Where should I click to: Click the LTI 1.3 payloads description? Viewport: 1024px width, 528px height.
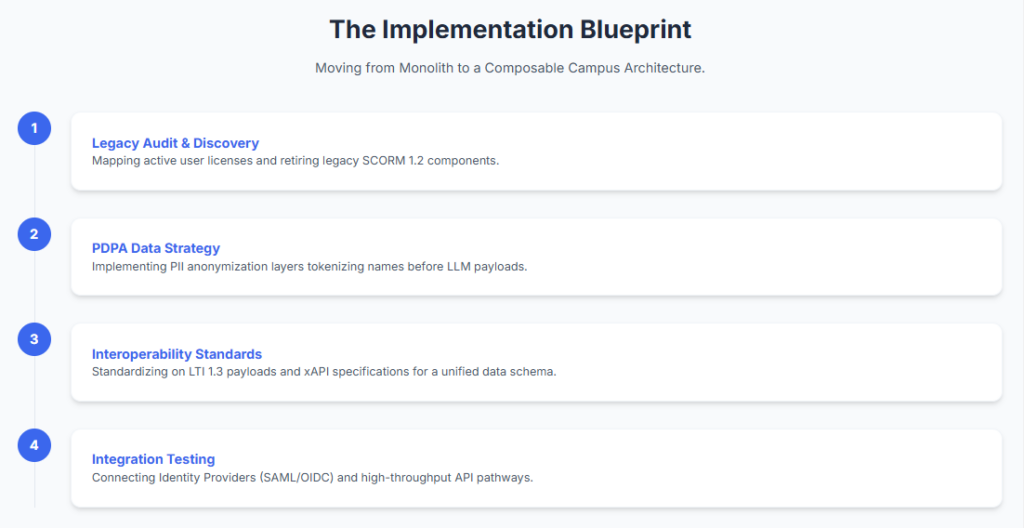pyautogui.click(x=324, y=372)
